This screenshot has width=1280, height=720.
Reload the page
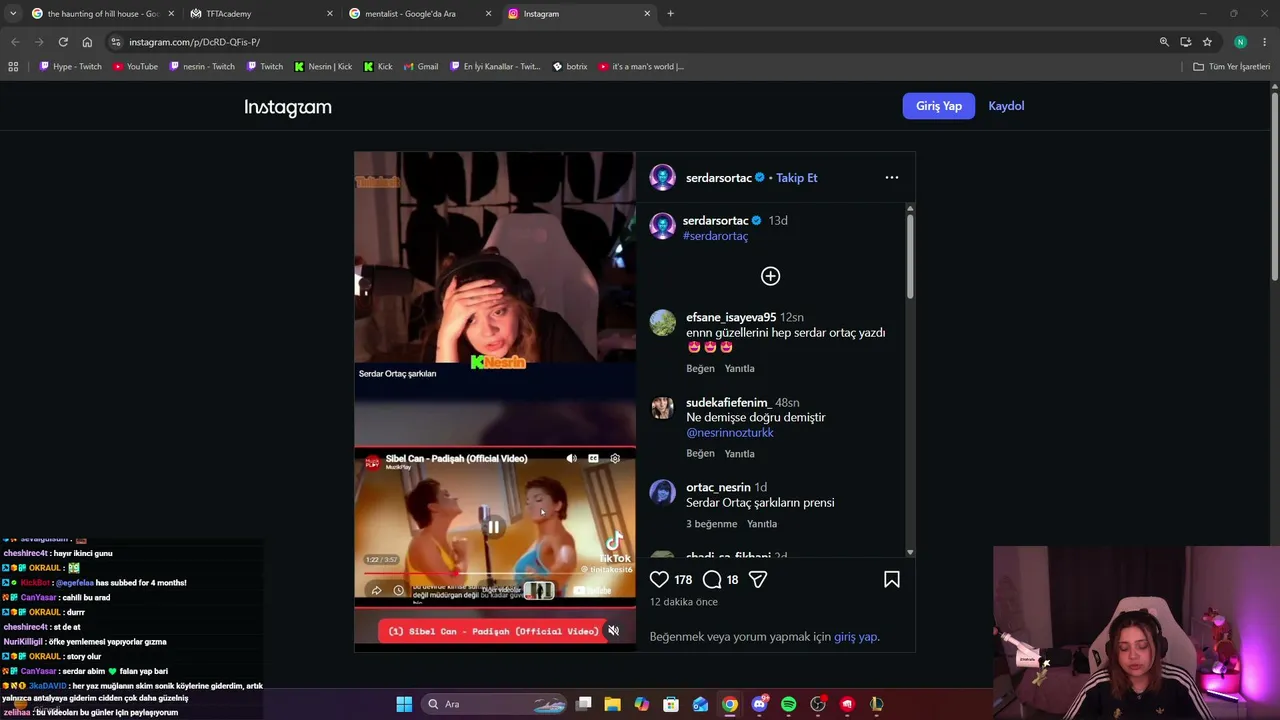[63, 42]
